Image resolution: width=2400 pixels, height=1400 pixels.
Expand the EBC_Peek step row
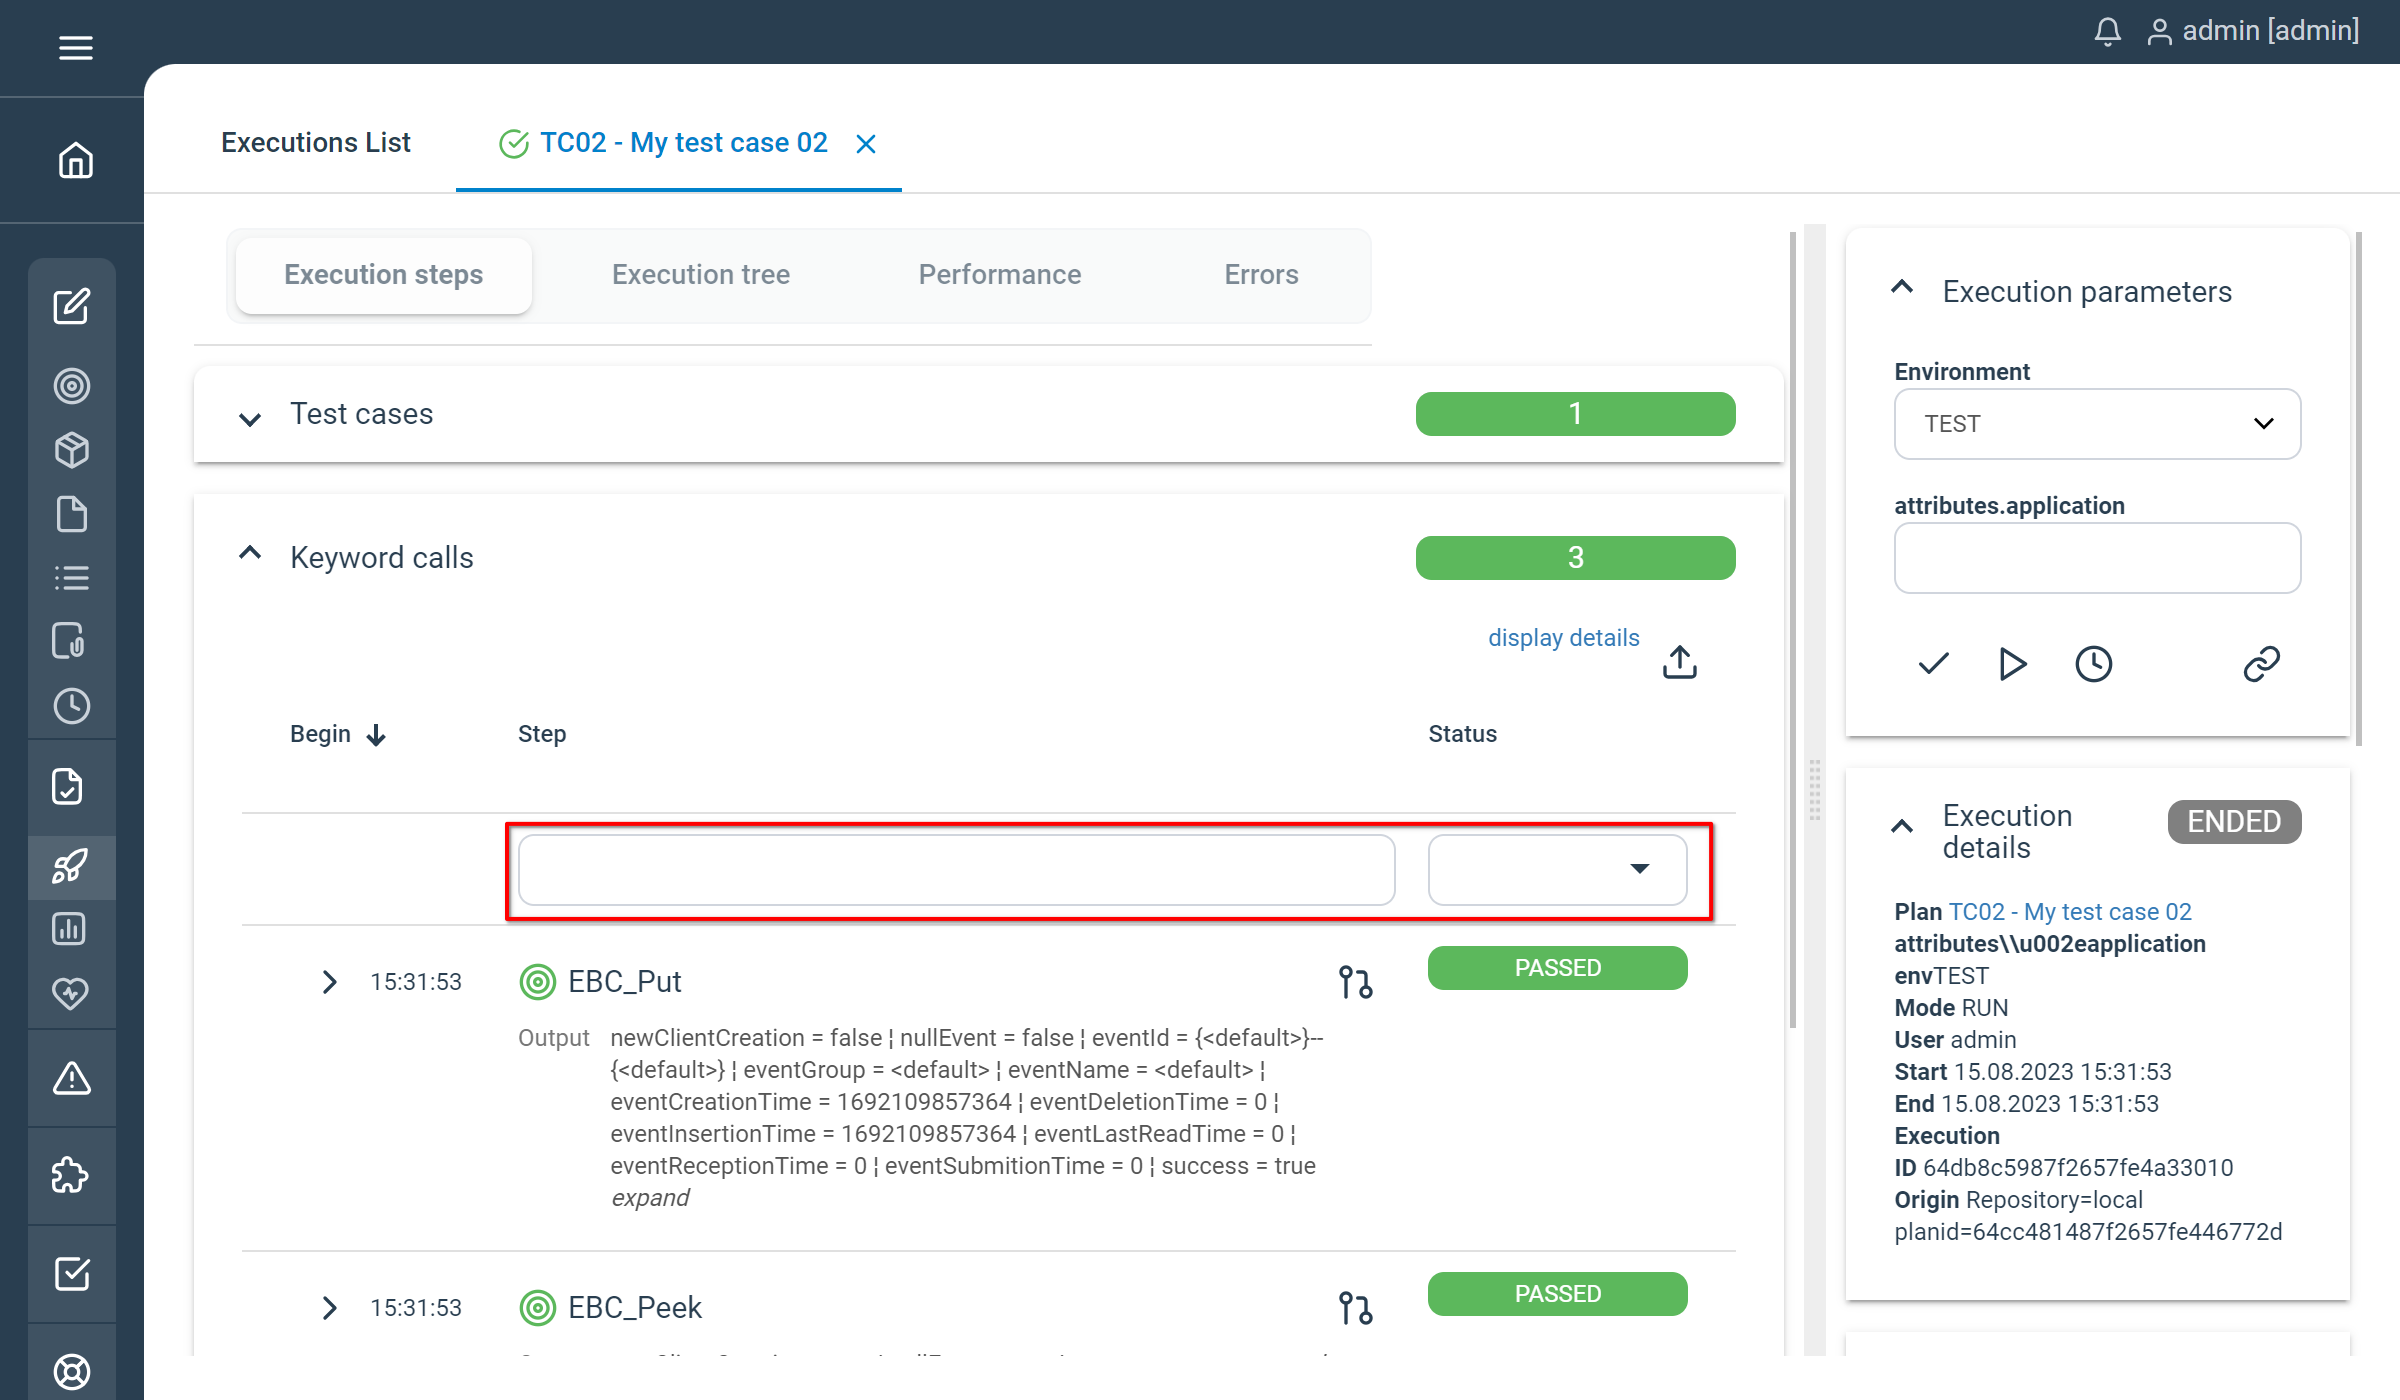330,1307
